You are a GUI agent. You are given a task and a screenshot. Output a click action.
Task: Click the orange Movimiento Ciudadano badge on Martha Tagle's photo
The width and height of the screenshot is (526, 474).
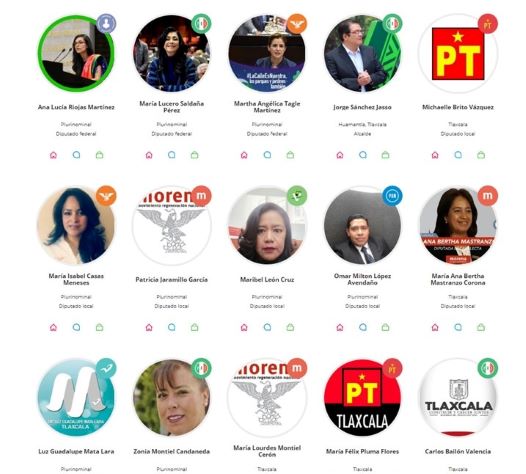click(x=297, y=23)
